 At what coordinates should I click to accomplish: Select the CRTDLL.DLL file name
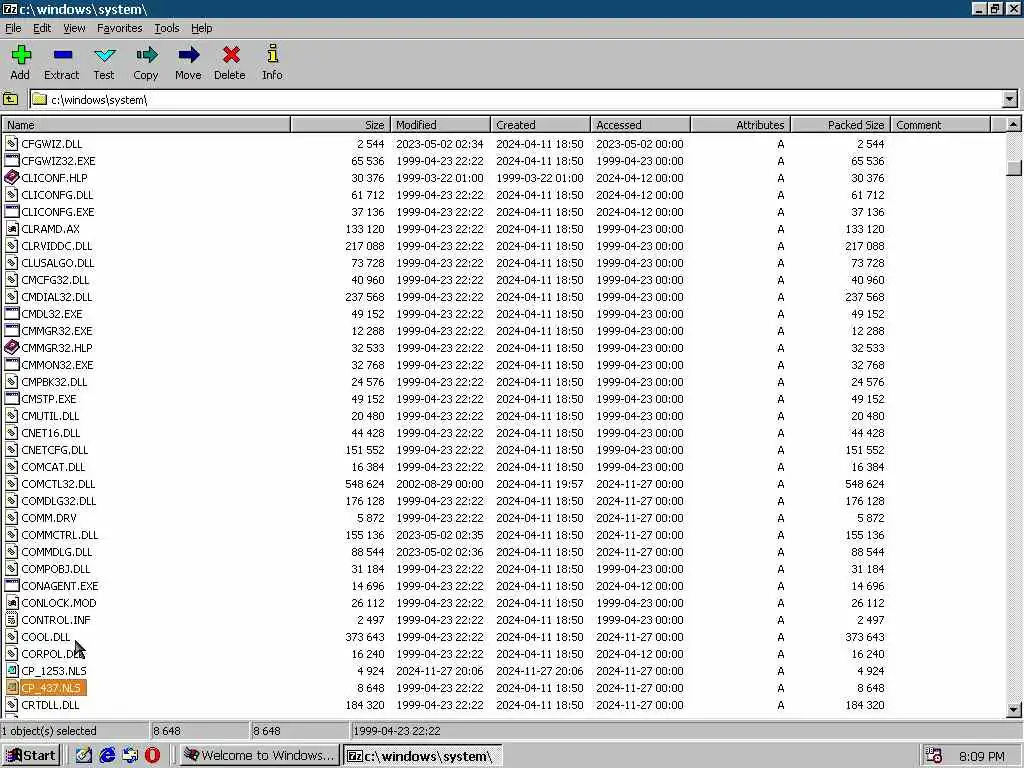50,705
